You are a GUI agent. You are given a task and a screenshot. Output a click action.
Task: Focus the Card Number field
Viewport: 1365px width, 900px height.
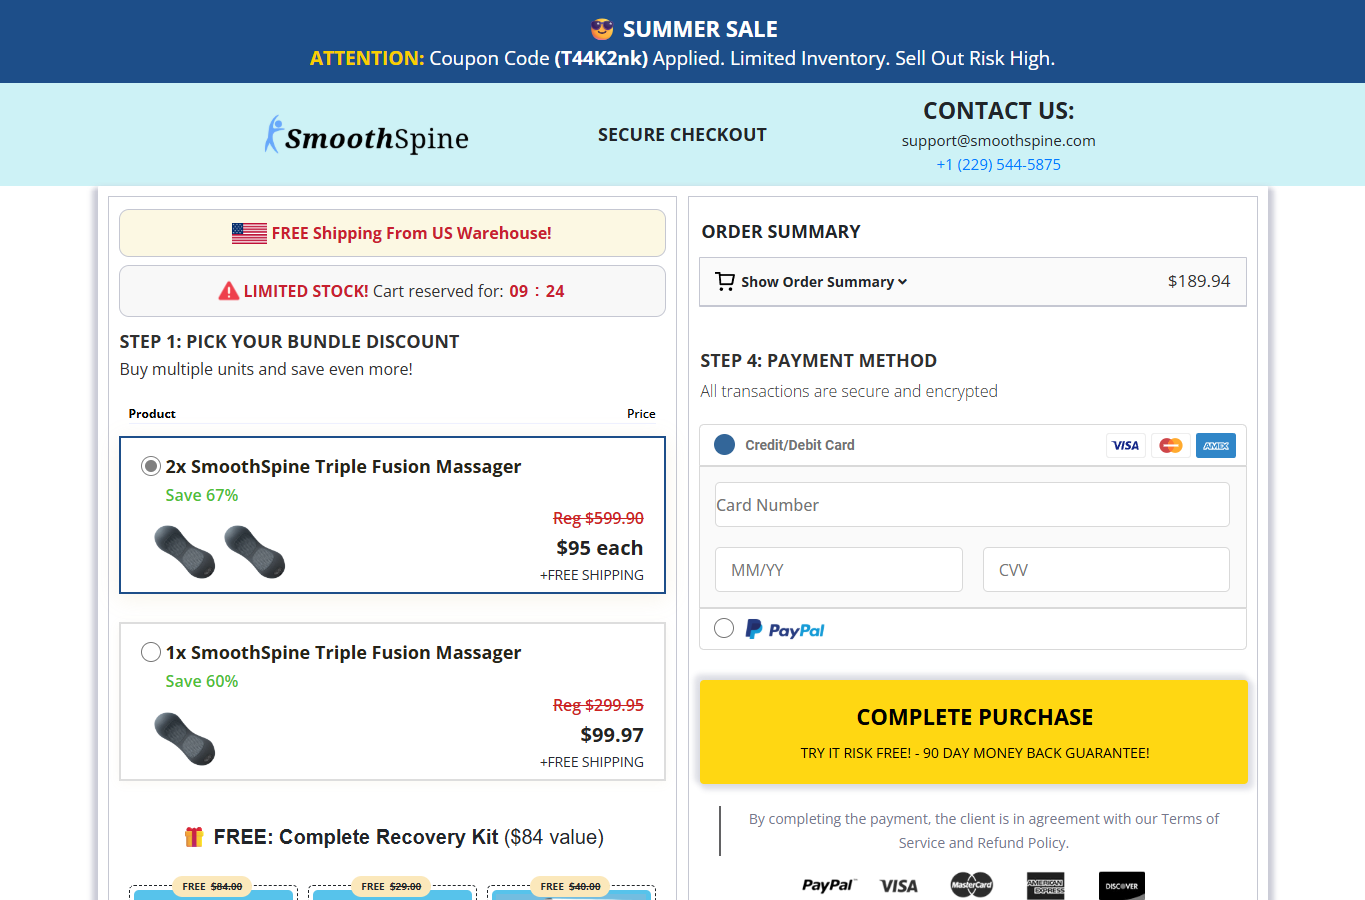(x=972, y=505)
